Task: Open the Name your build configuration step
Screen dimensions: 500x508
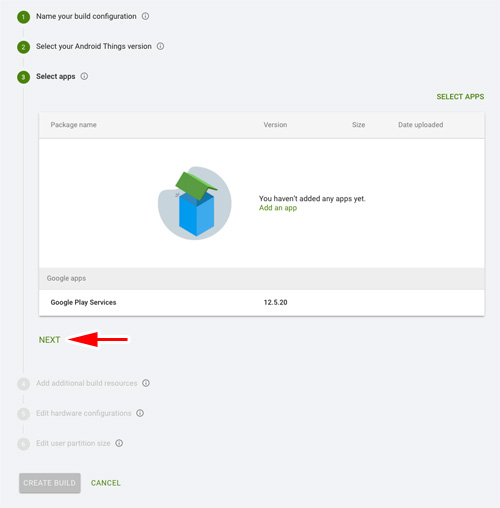Action: click(x=86, y=16)
